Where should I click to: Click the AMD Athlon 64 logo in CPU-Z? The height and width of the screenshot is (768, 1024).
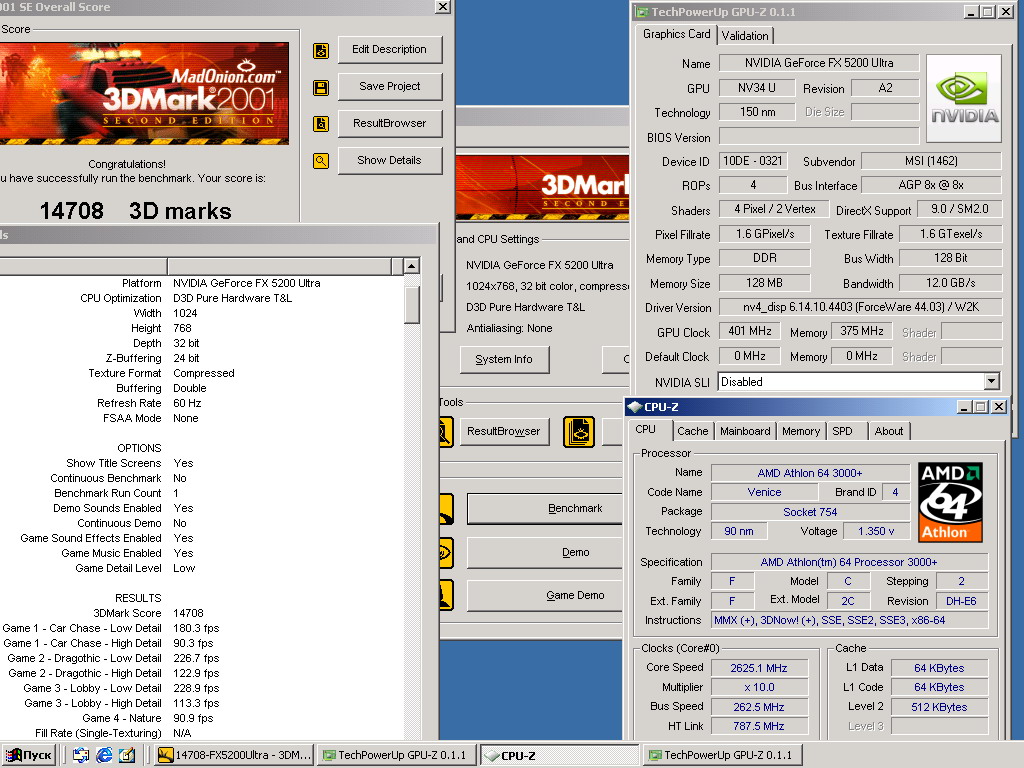tap(950, 502)
